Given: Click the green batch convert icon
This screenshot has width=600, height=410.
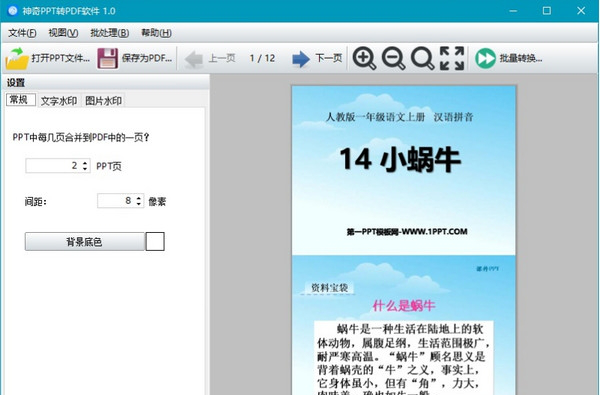Looking at the screenshot, I should (x=485, y=59).
